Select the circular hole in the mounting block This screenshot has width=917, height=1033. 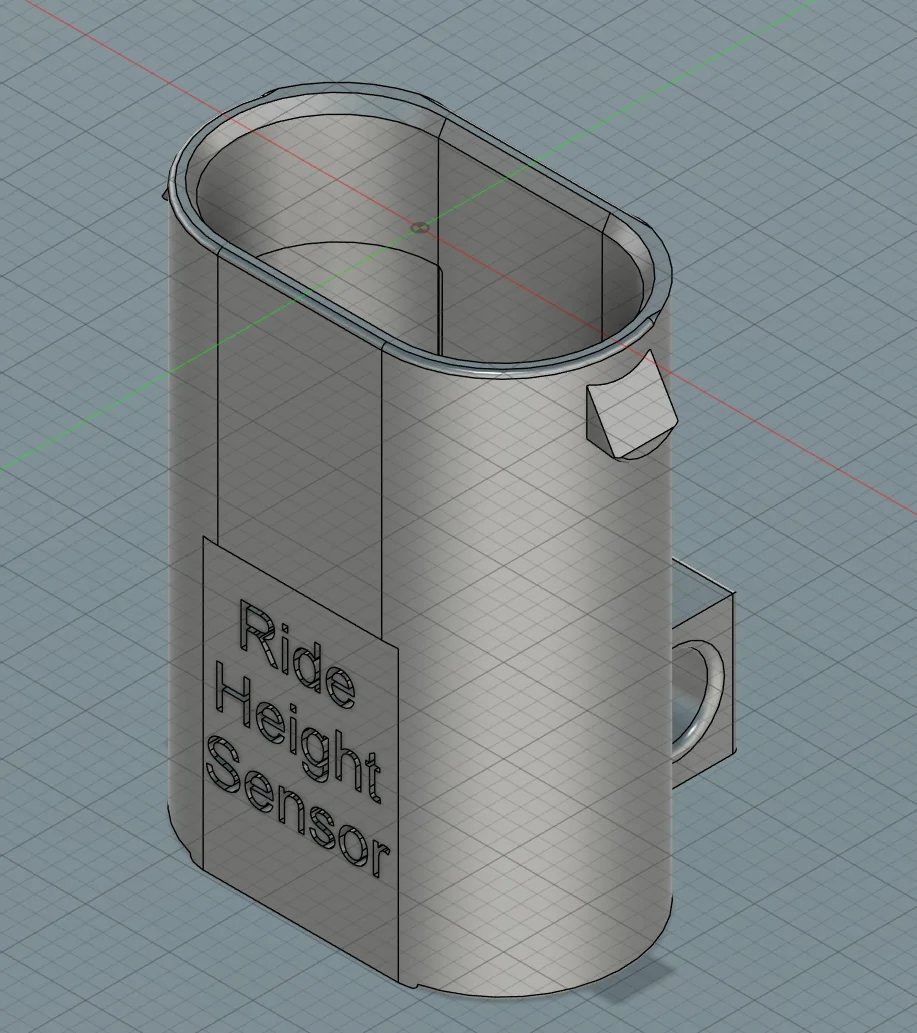697,700
